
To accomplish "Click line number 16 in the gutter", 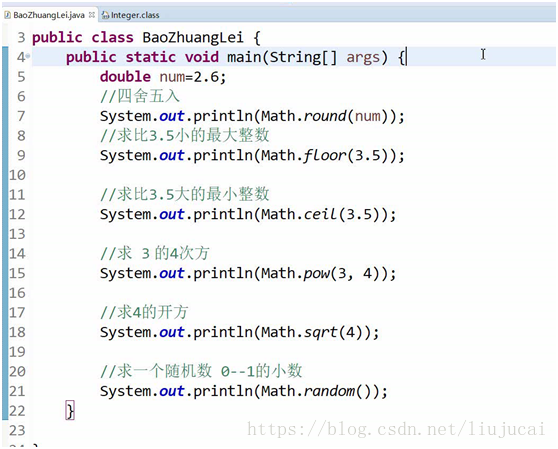I will click(x=17, y=294).
